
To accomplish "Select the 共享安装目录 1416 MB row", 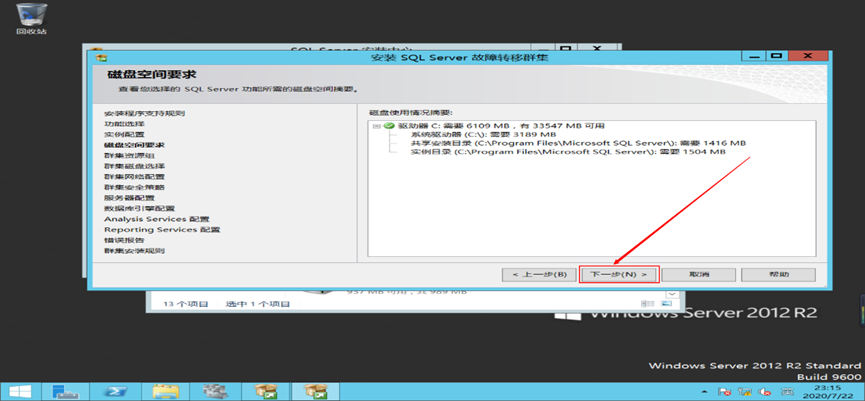I will tap(578, 143).
